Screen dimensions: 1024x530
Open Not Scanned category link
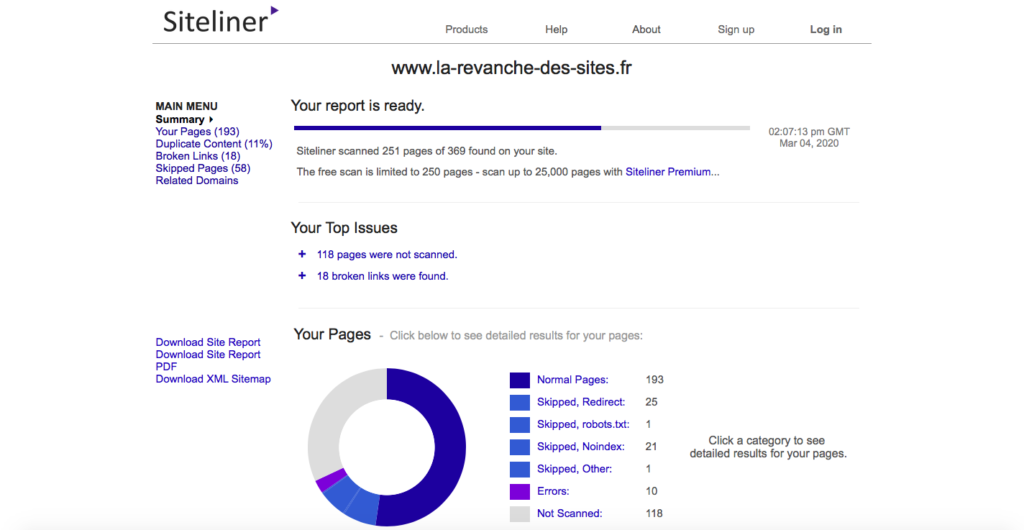[569, 513]
